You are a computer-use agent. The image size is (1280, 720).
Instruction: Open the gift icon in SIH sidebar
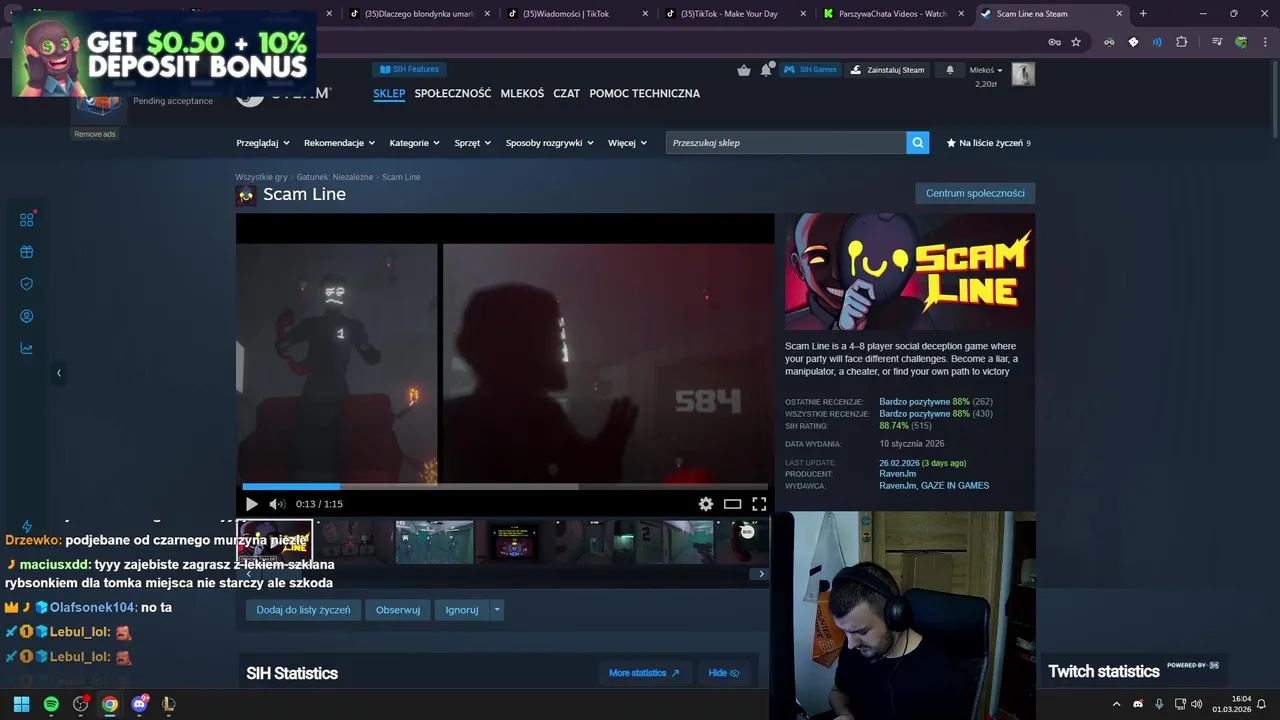coord(27,252)
